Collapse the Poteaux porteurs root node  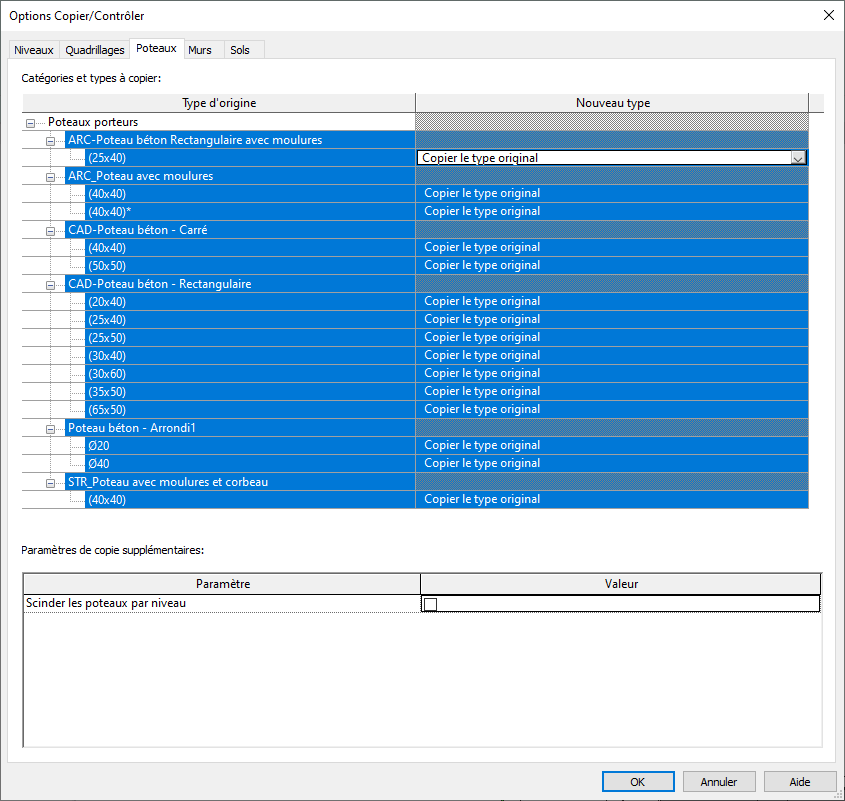pyautogui.click(x=30, y=122)
